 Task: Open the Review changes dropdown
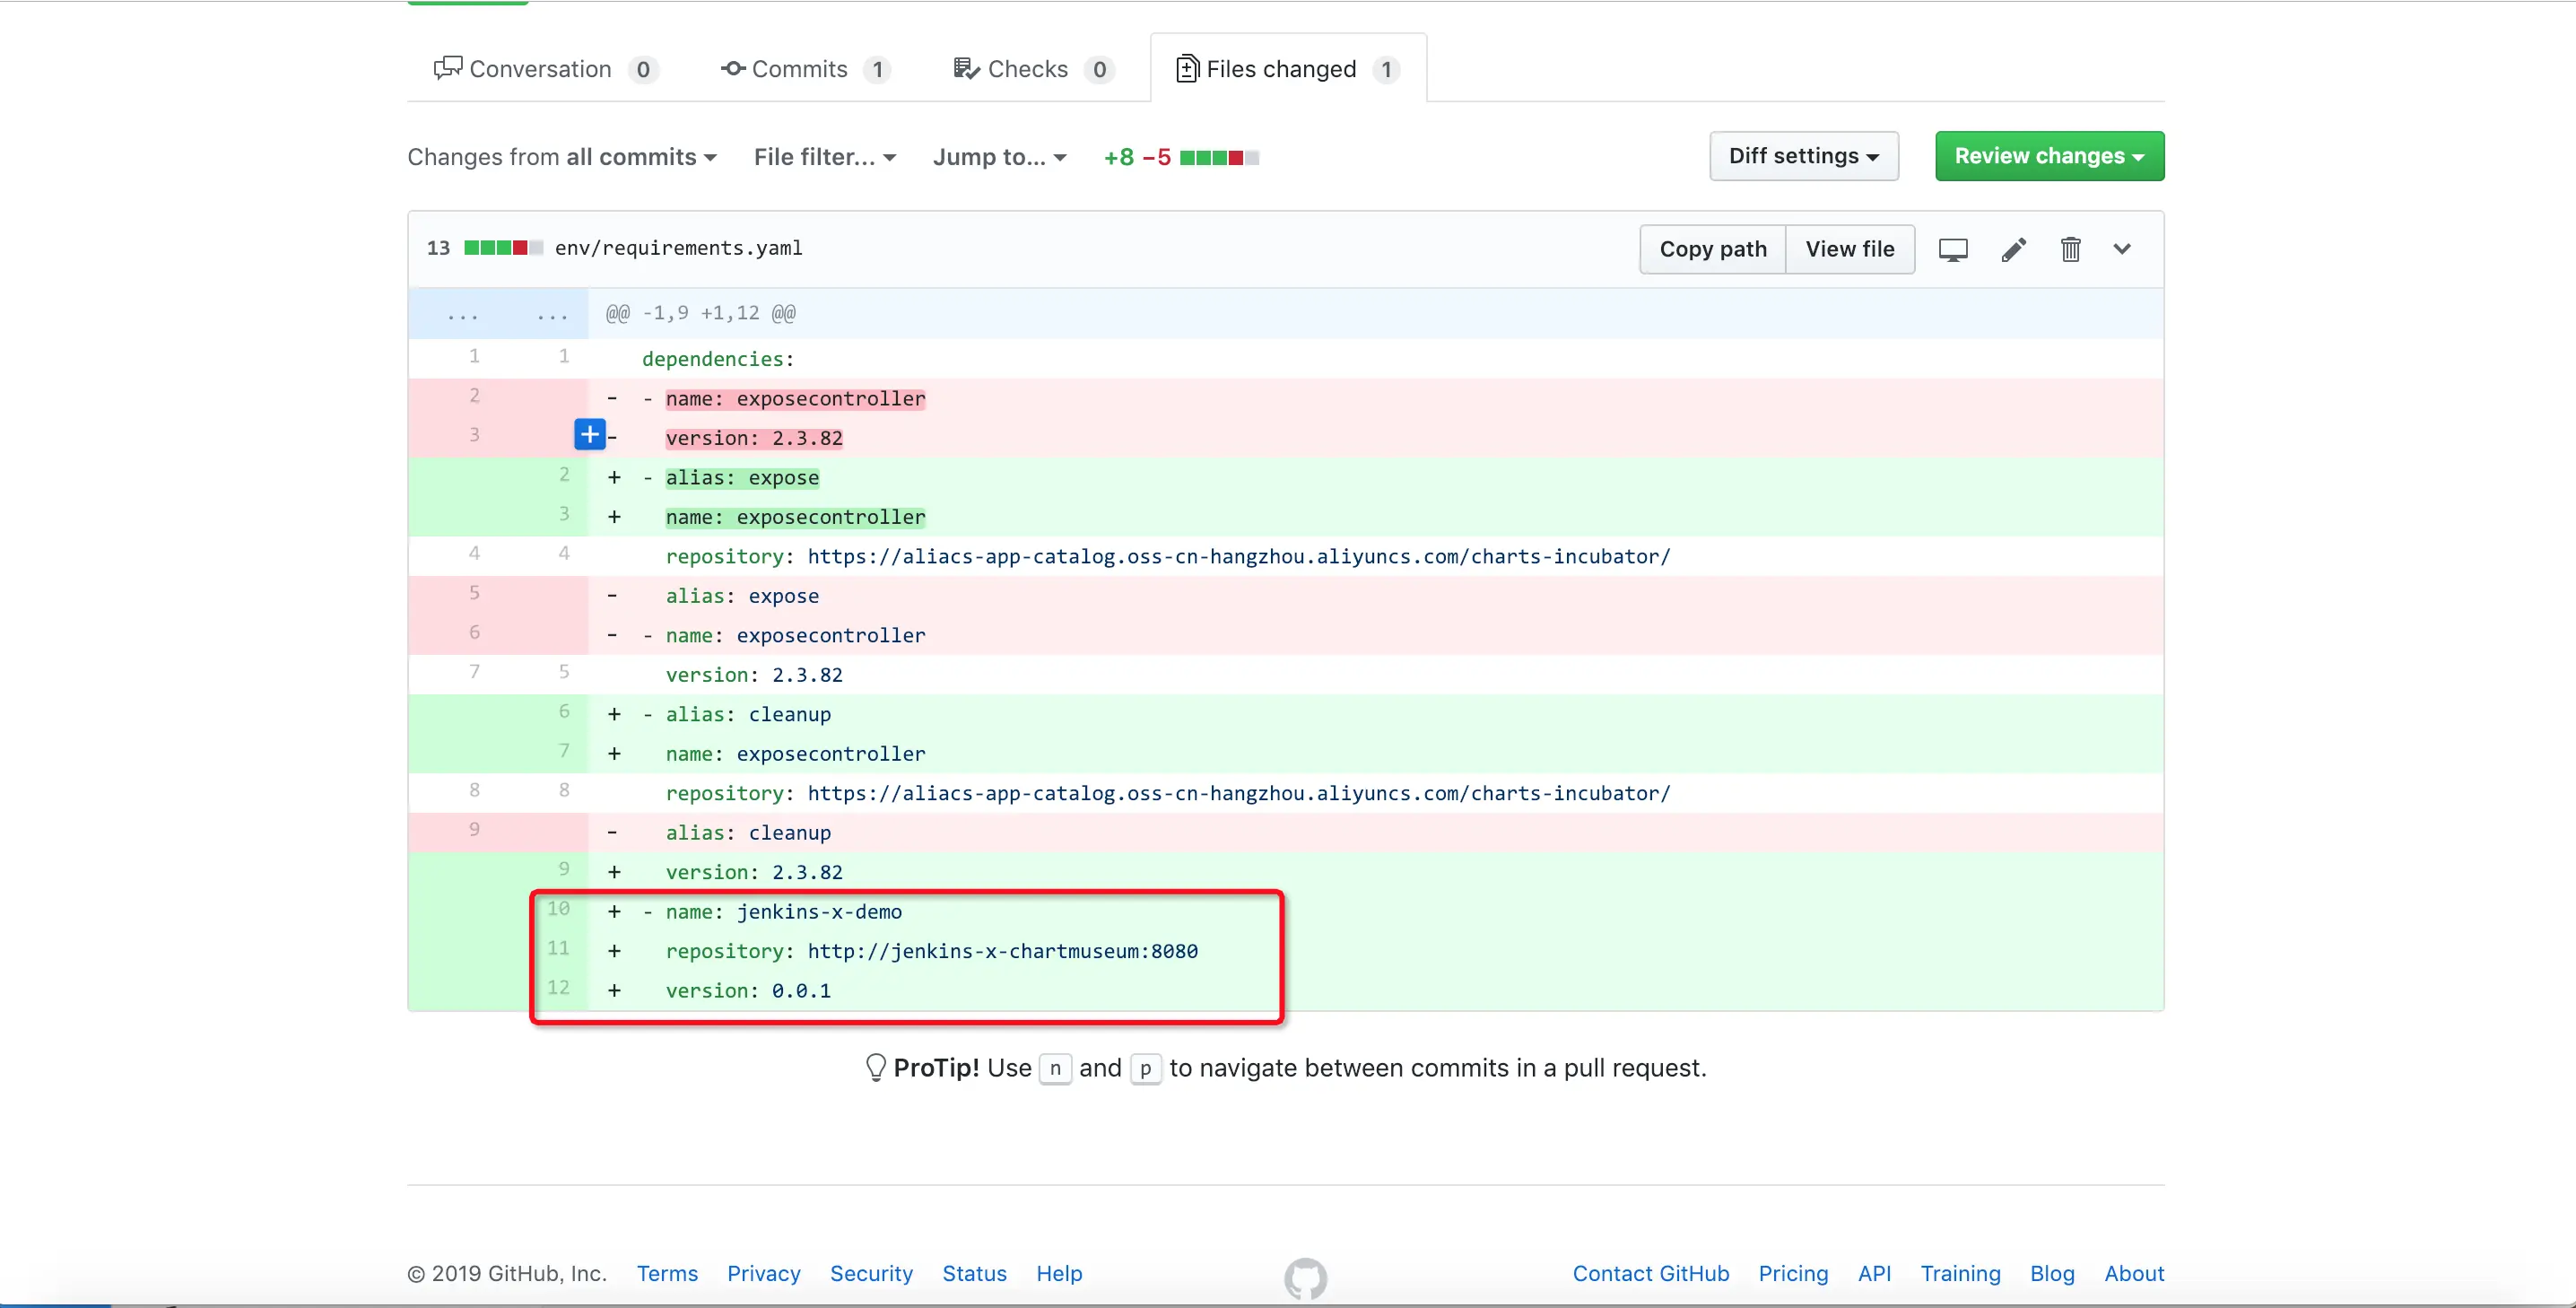pyautogui.click(x=2049, y=156)
